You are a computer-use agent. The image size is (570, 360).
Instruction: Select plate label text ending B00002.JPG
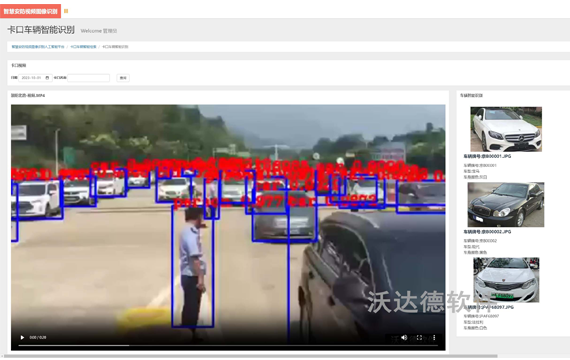487,232
